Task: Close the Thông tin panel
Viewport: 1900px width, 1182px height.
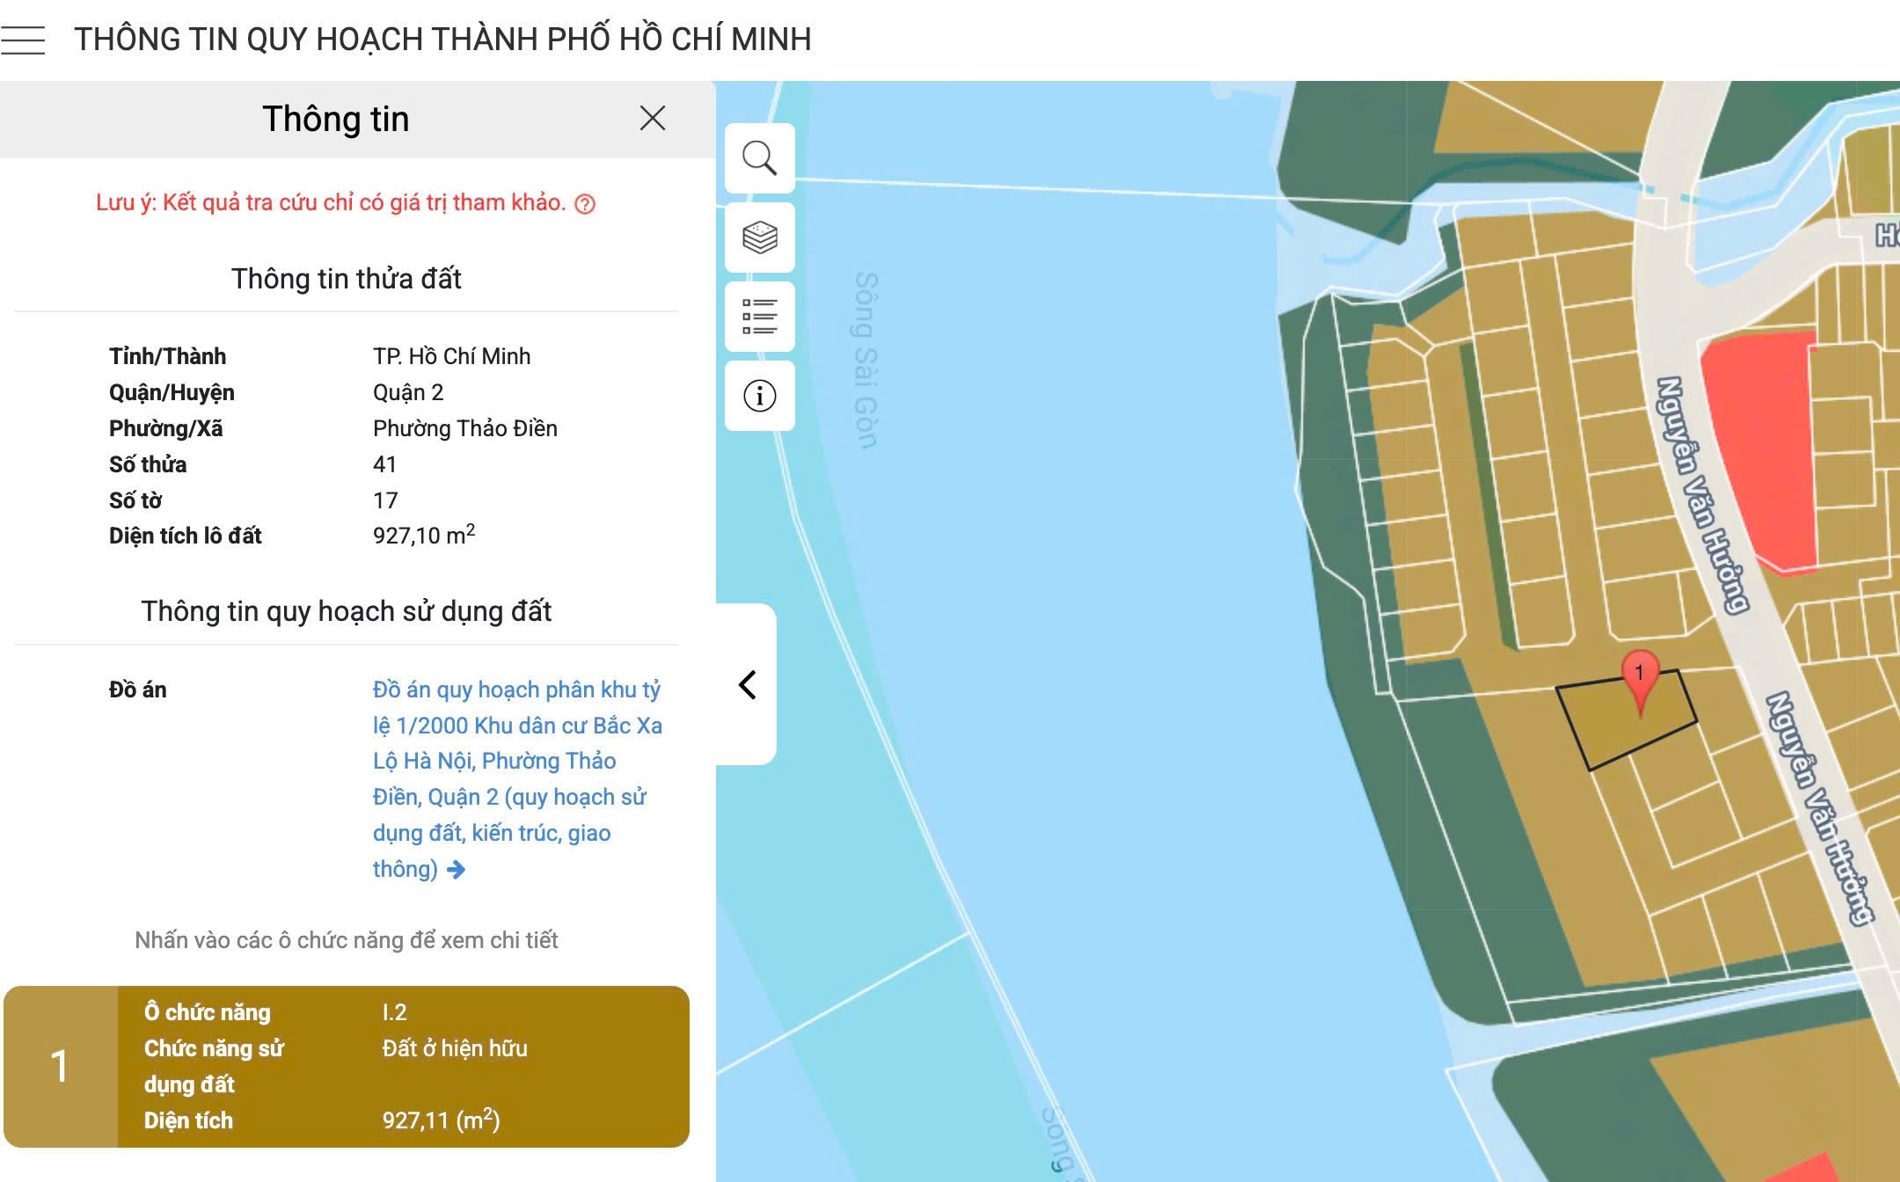Action: tap(652, 118)
